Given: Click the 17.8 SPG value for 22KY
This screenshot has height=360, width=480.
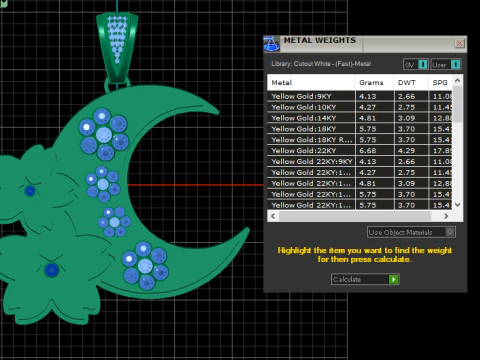Looking at the screenshot, I should pos(442,151).
